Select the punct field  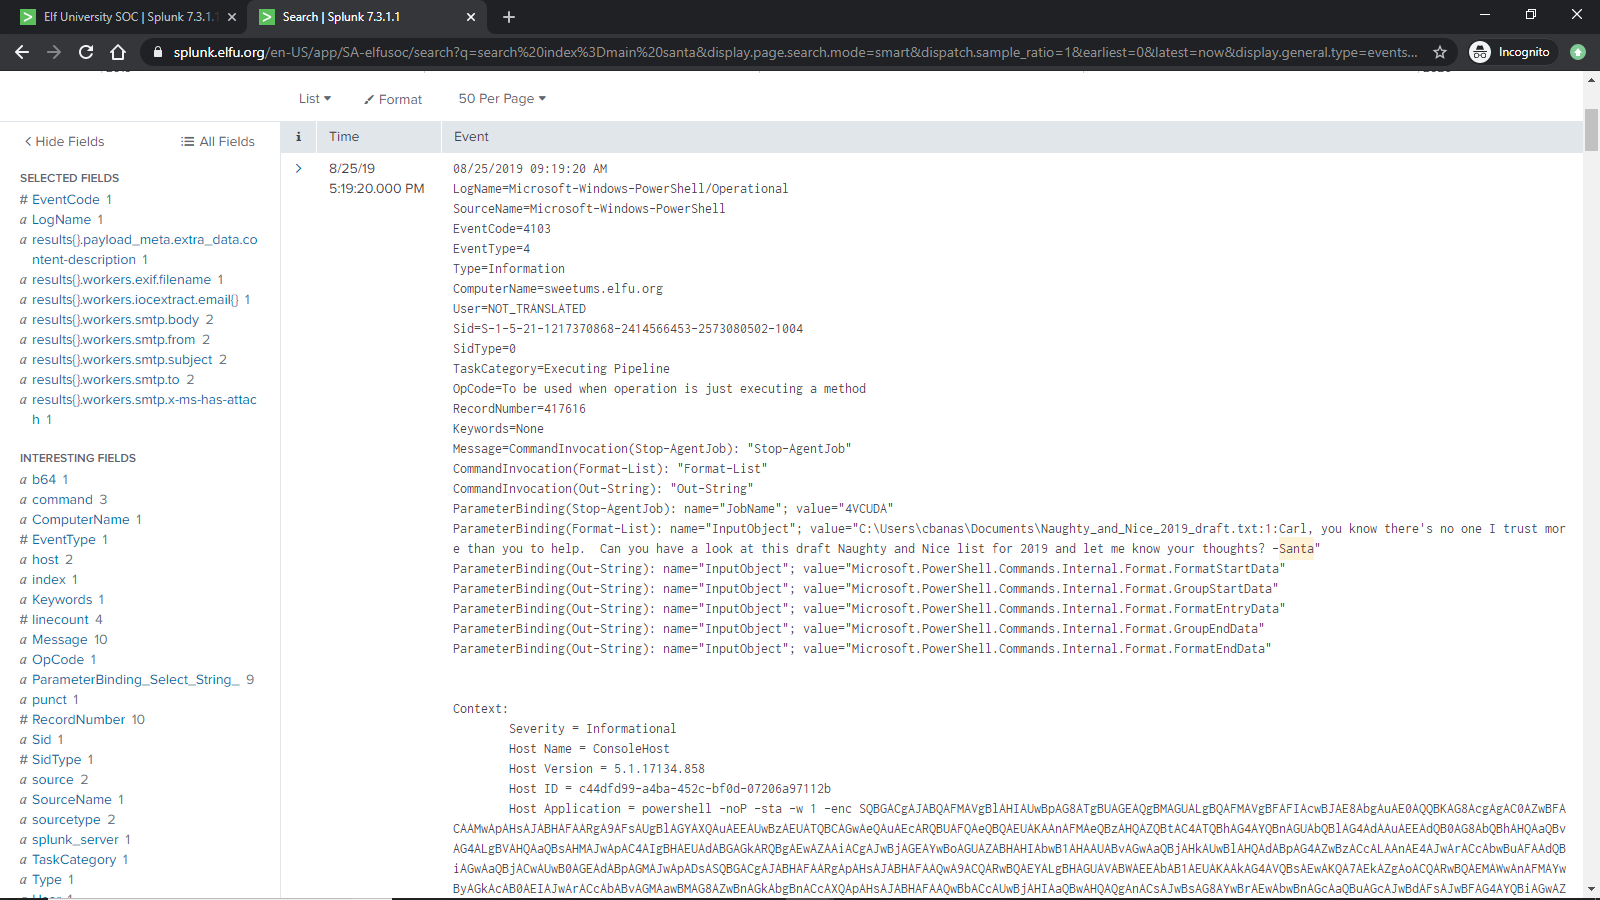(x=49, y=700)
